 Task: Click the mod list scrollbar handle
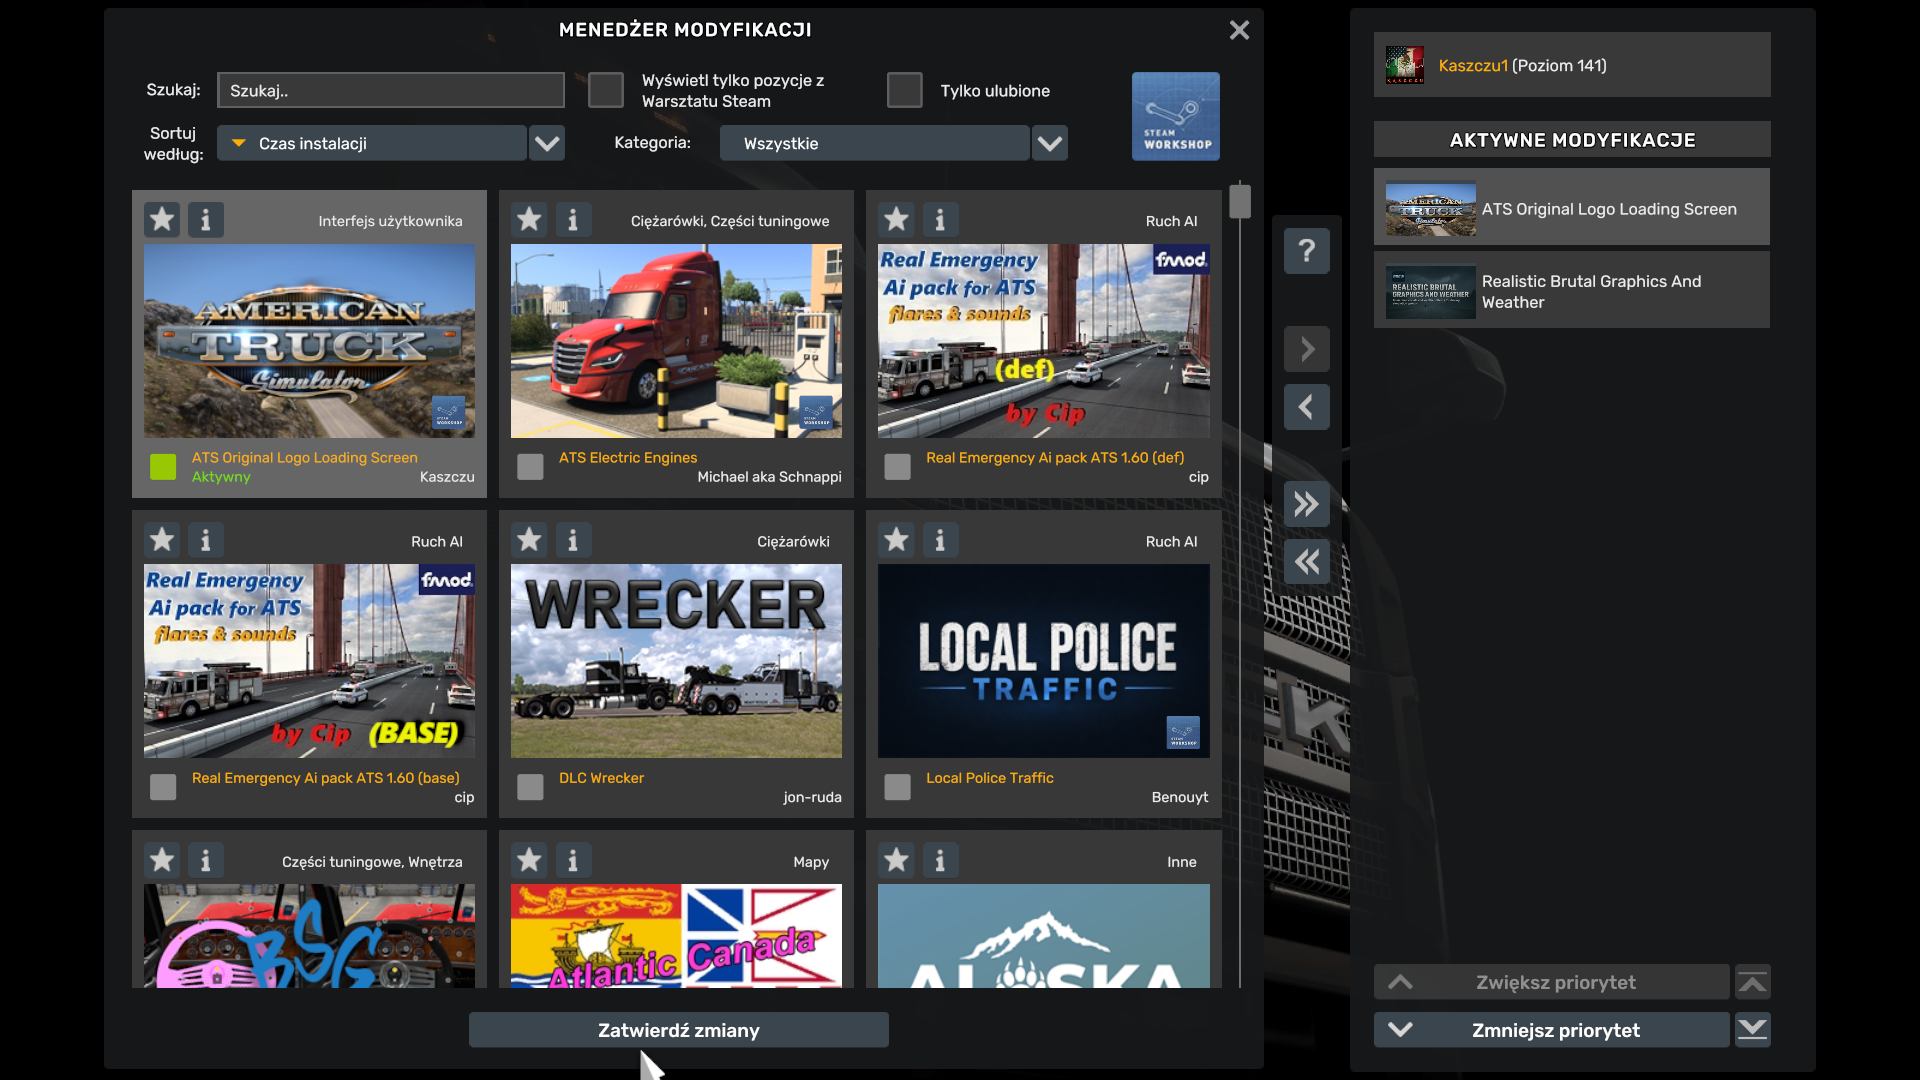tap(1240, 201)
